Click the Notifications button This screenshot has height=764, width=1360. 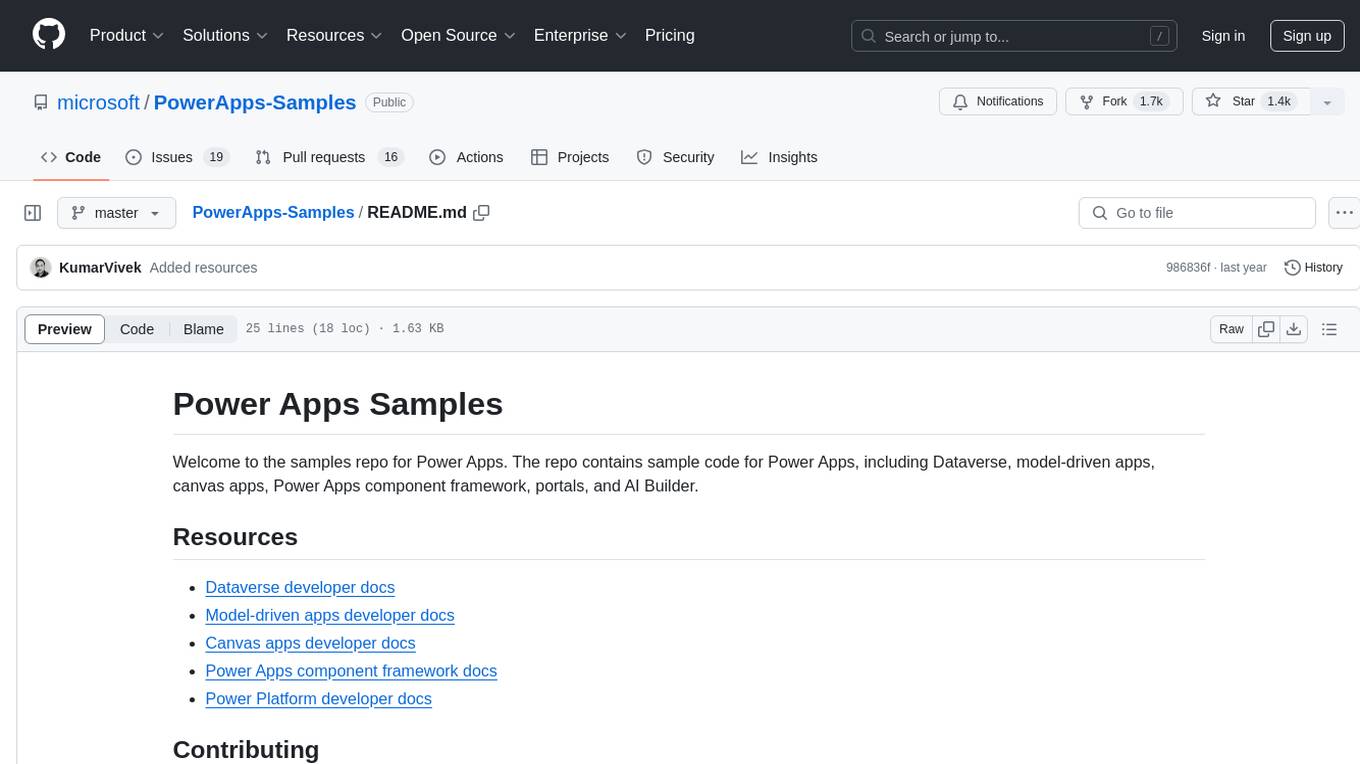coord(998,102)
